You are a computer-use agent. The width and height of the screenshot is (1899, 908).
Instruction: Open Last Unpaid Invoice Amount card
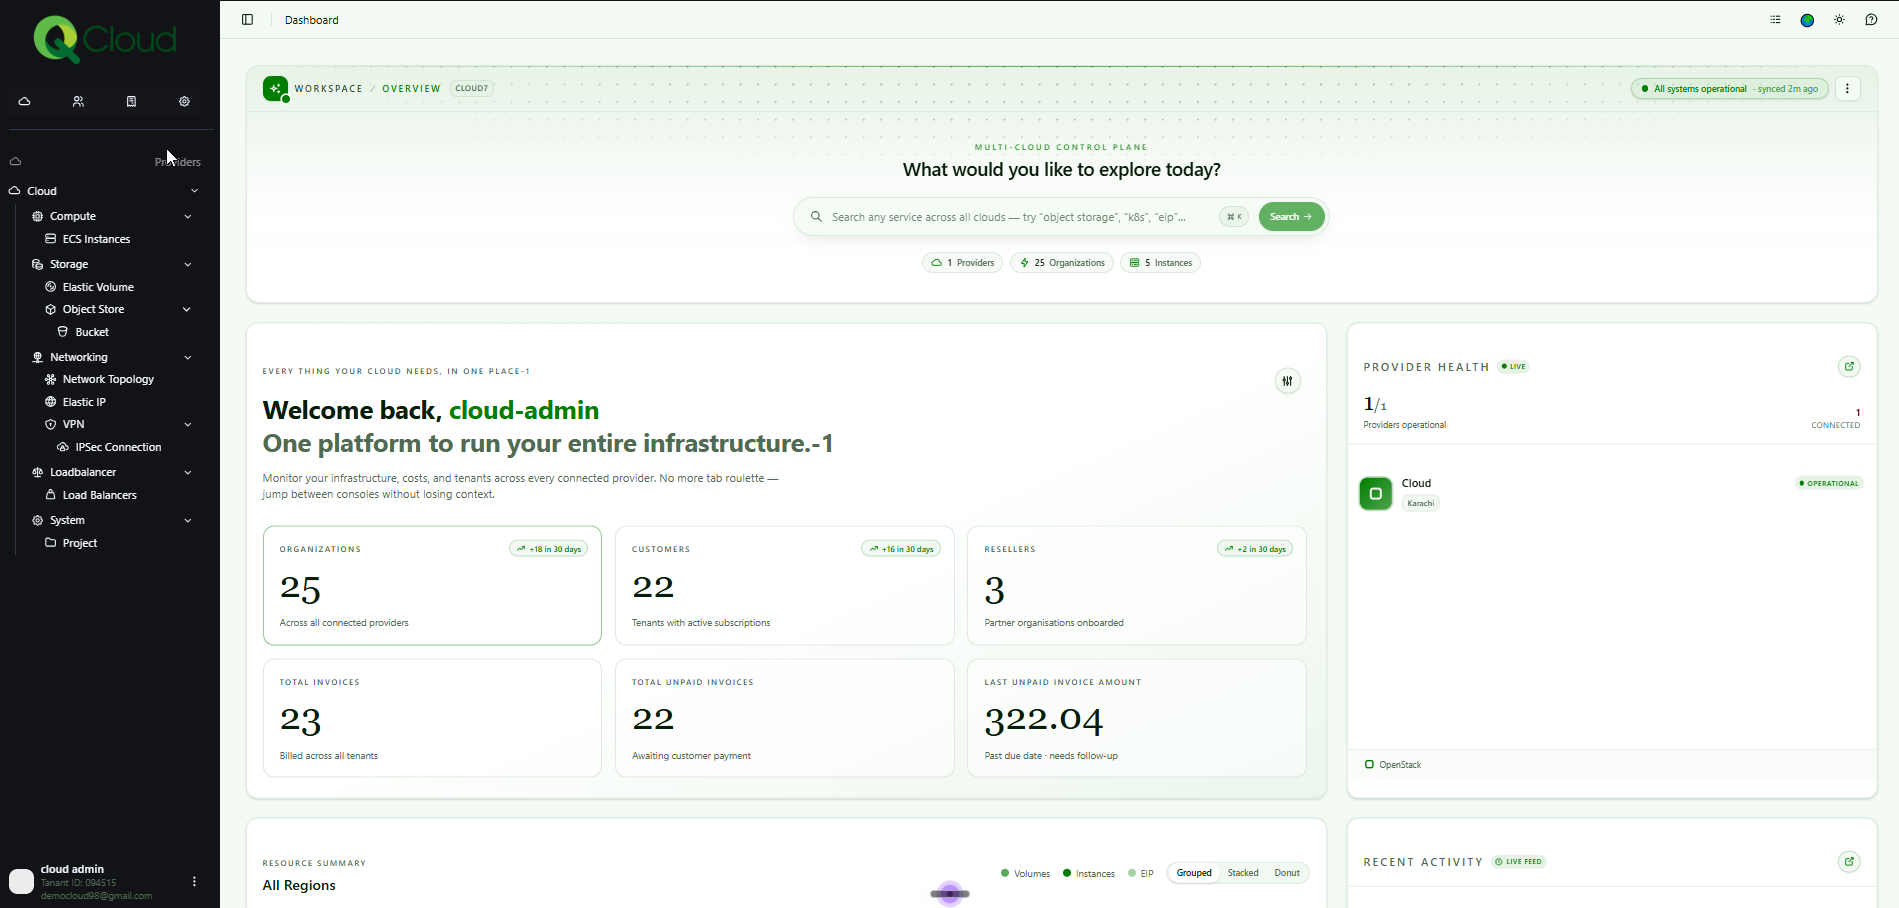coord(1136,718)
